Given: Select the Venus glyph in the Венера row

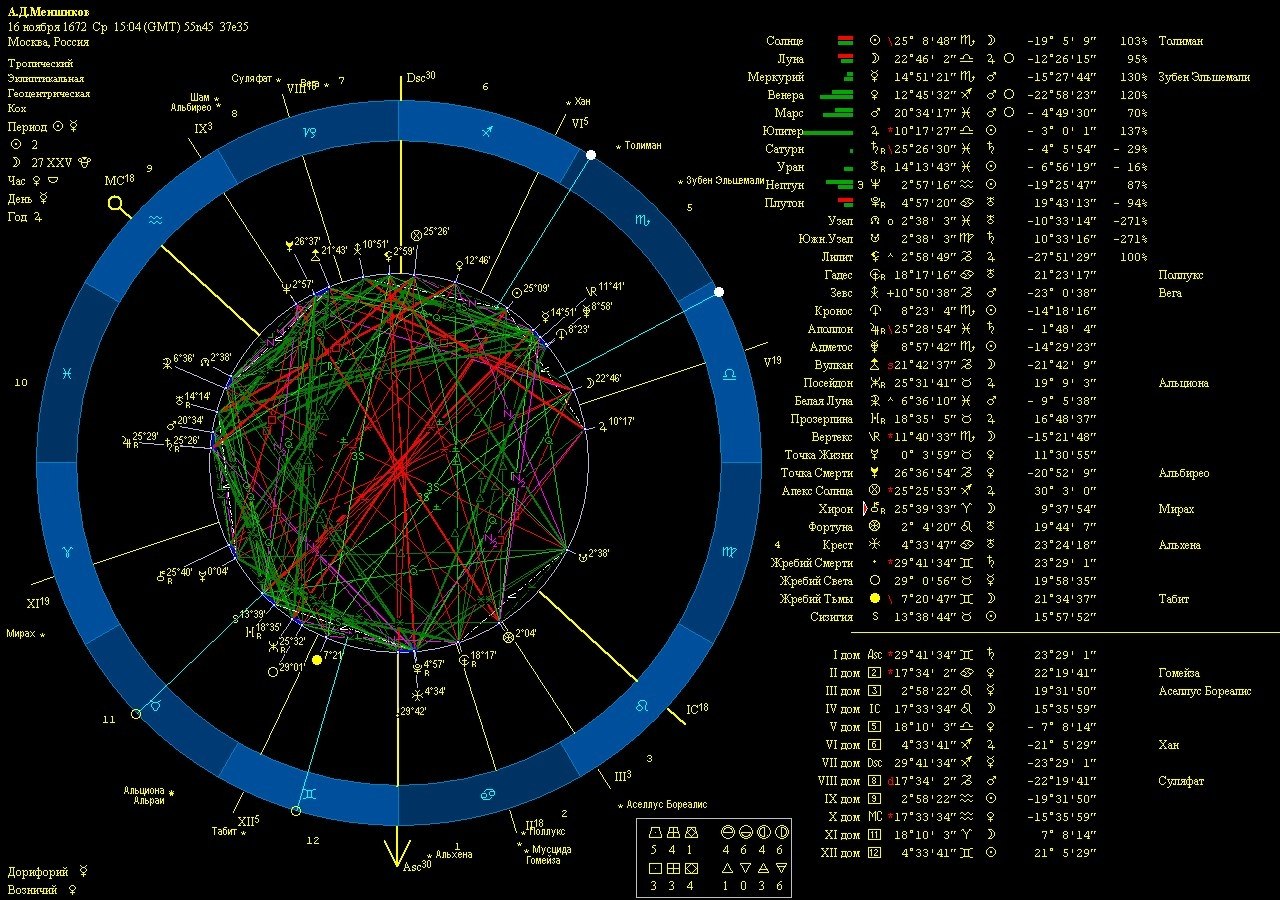Looking at the screenshot, I should (x=875, y=95).
